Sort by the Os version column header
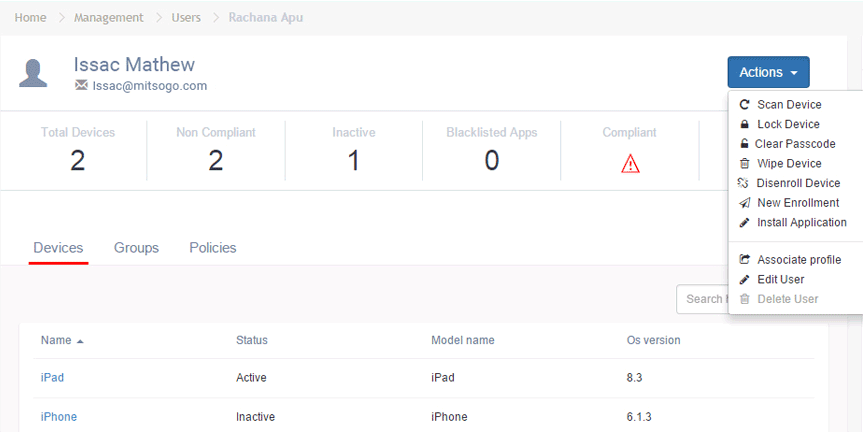The height and width of the screenshot is (432, 863). pos(654,341)
